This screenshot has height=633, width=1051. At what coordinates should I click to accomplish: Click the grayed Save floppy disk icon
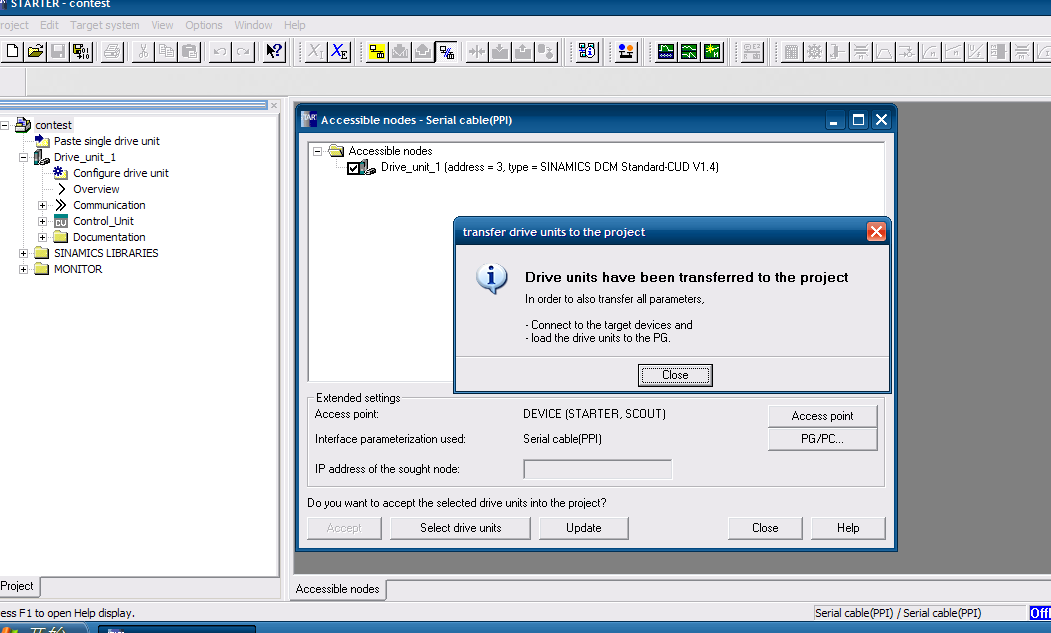click(x=58, y=52)
